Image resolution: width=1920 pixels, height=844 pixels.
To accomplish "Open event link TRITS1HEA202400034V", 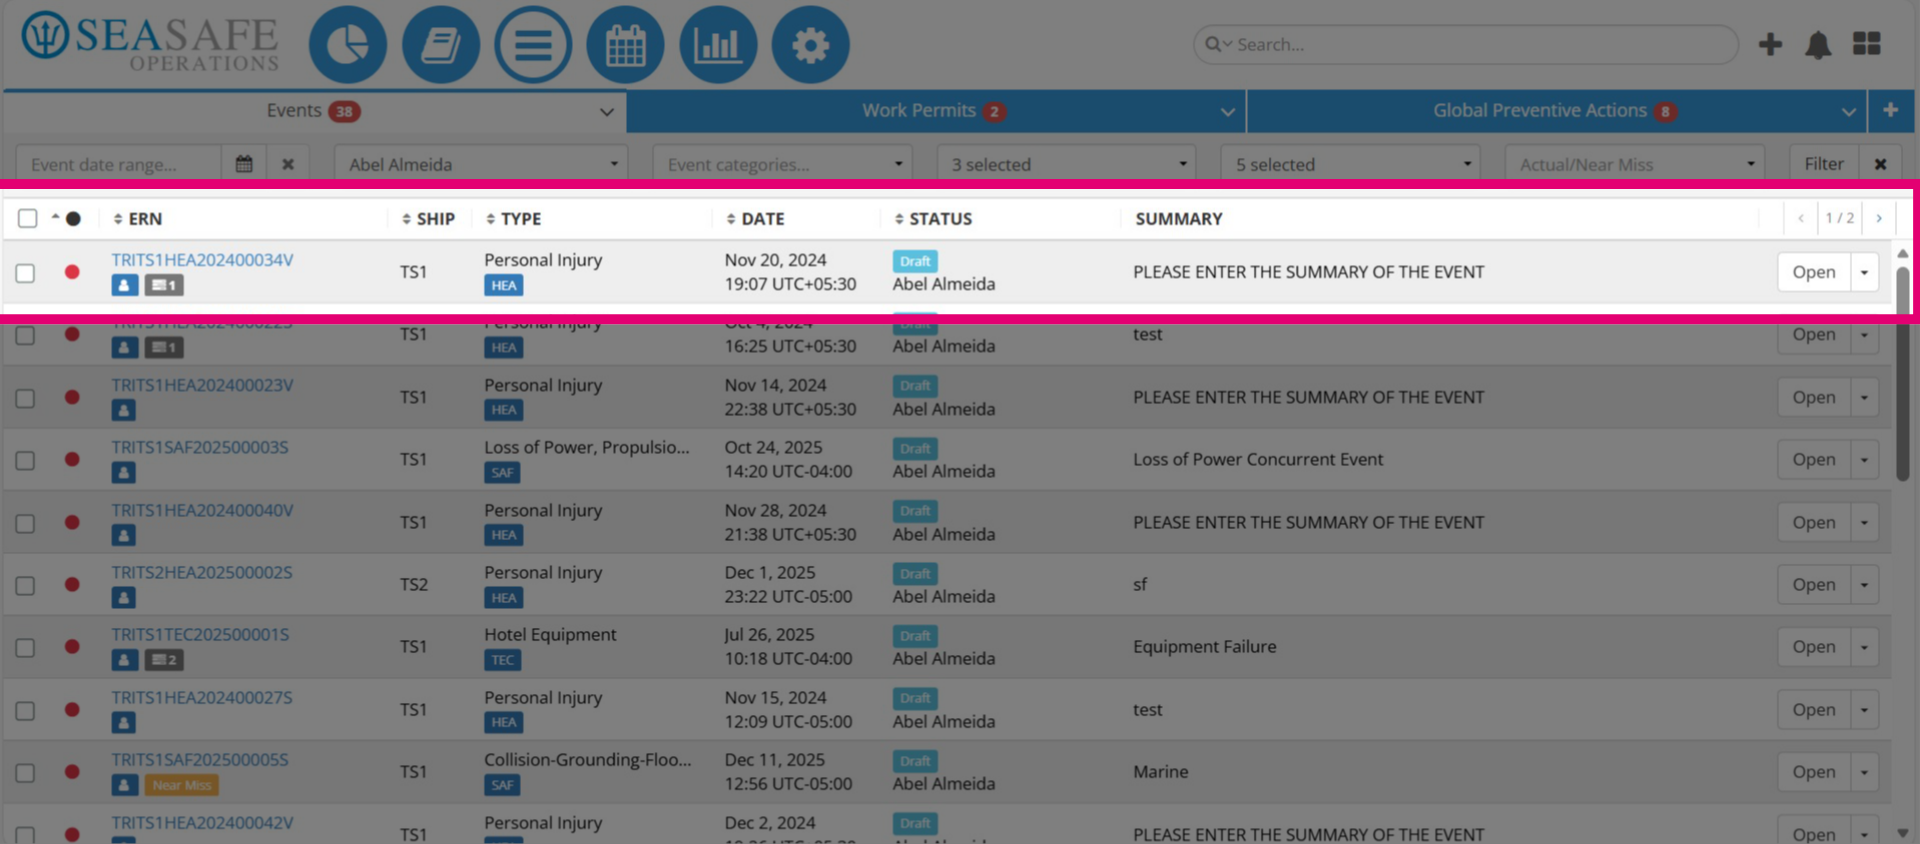I will coord(202,260).
